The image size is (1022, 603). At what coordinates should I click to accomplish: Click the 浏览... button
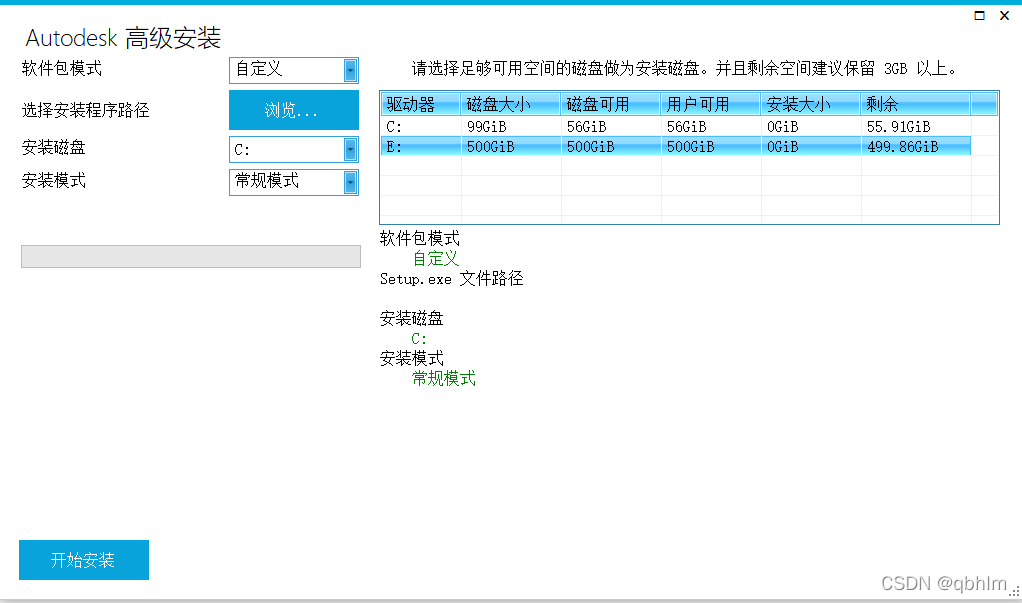pyautogui.click(x=294, y=110)
